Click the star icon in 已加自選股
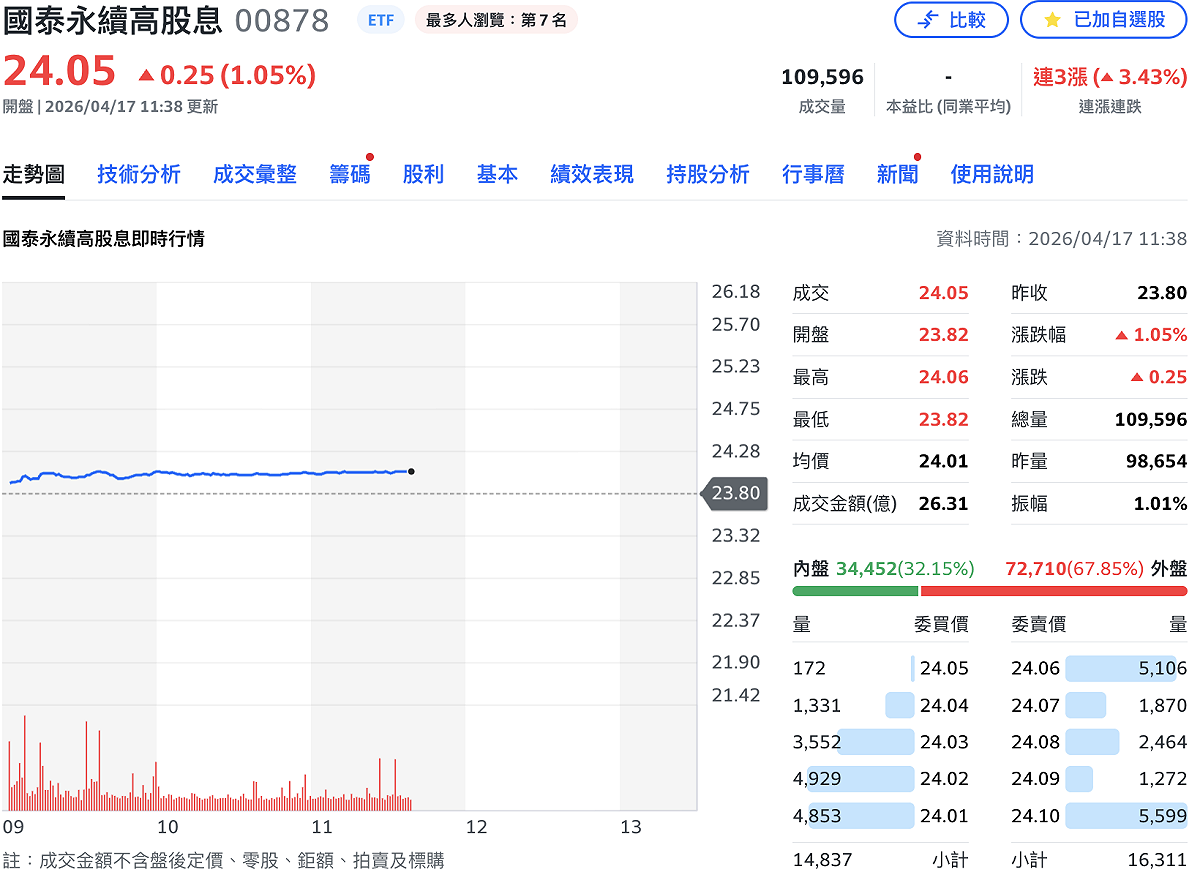Screen dimensions: 1200x872 click(x=1052, y=20)
